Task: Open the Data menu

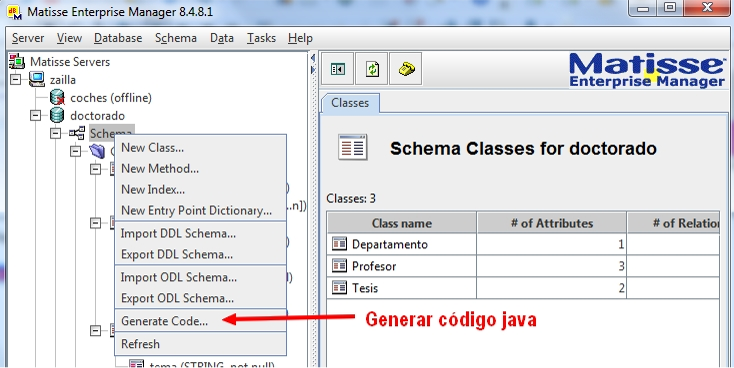Action: point(222,38)
